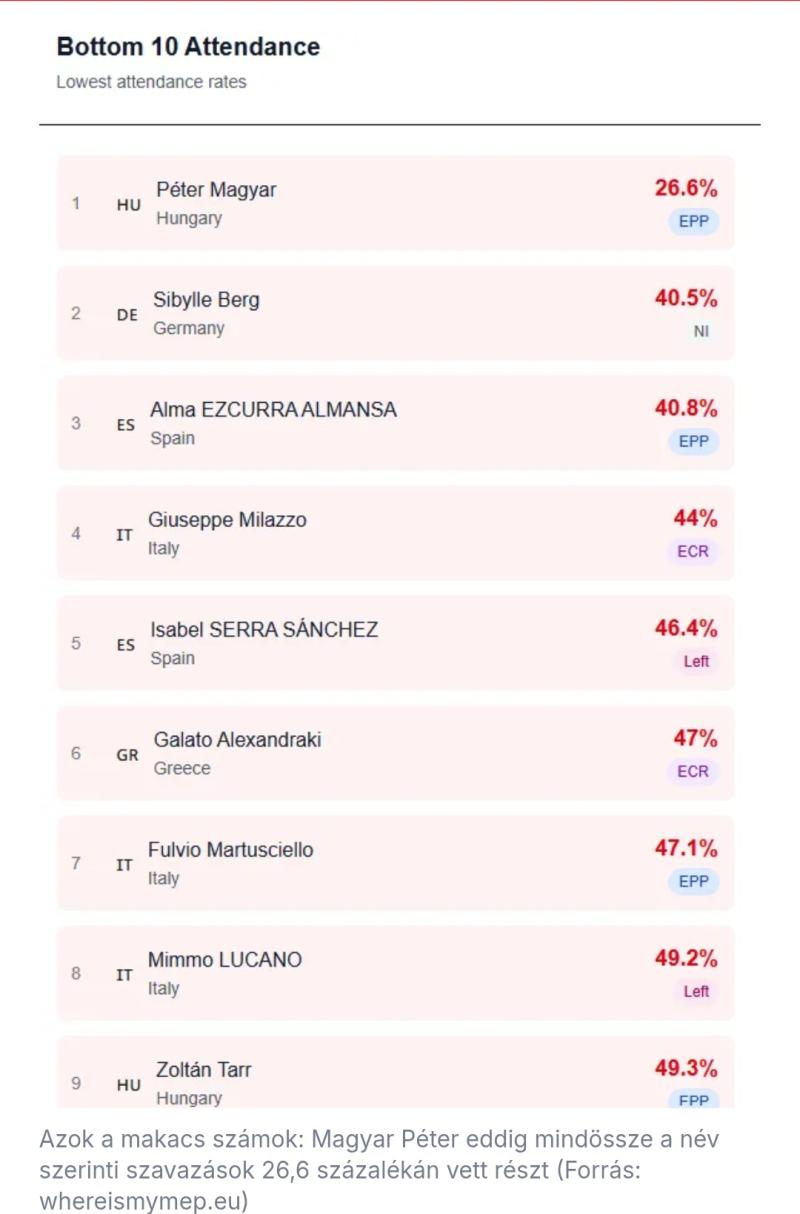Click the EPP party badge in Péter Magyar's row
The image size is (800, 1214).
coord(693,221)
